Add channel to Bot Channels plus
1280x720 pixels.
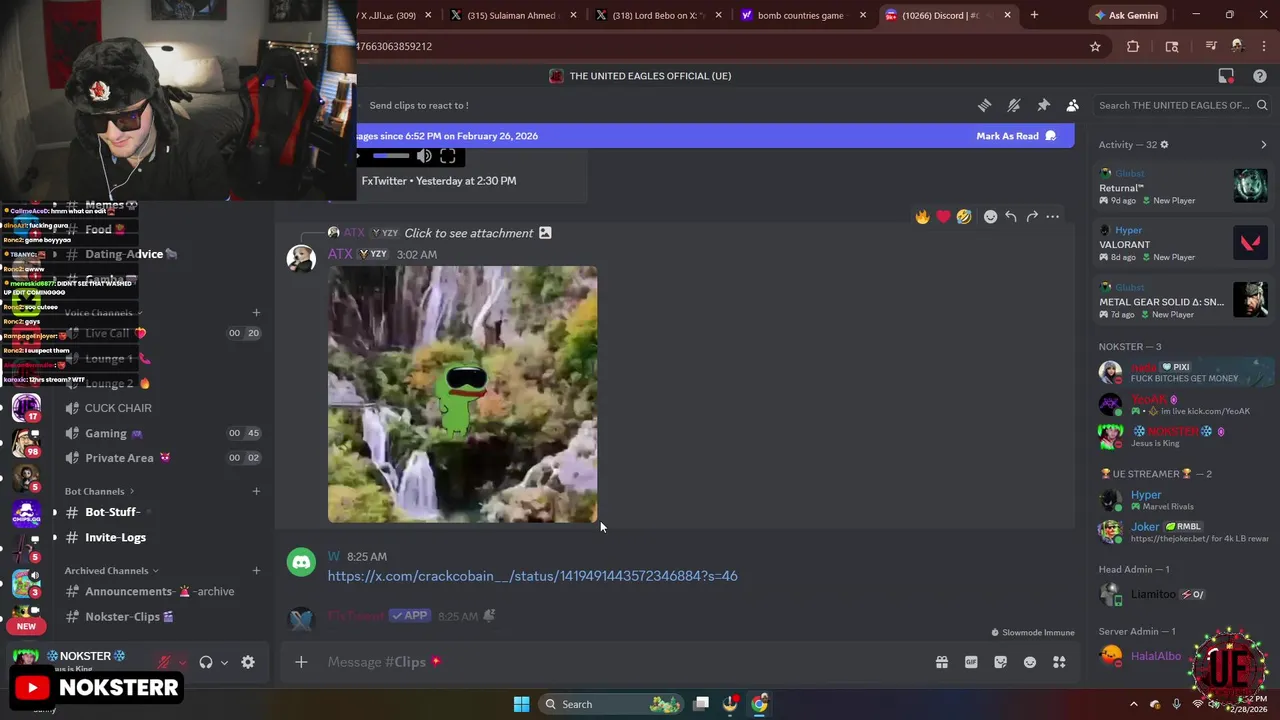pyautogui.click(x=256, y=491)
